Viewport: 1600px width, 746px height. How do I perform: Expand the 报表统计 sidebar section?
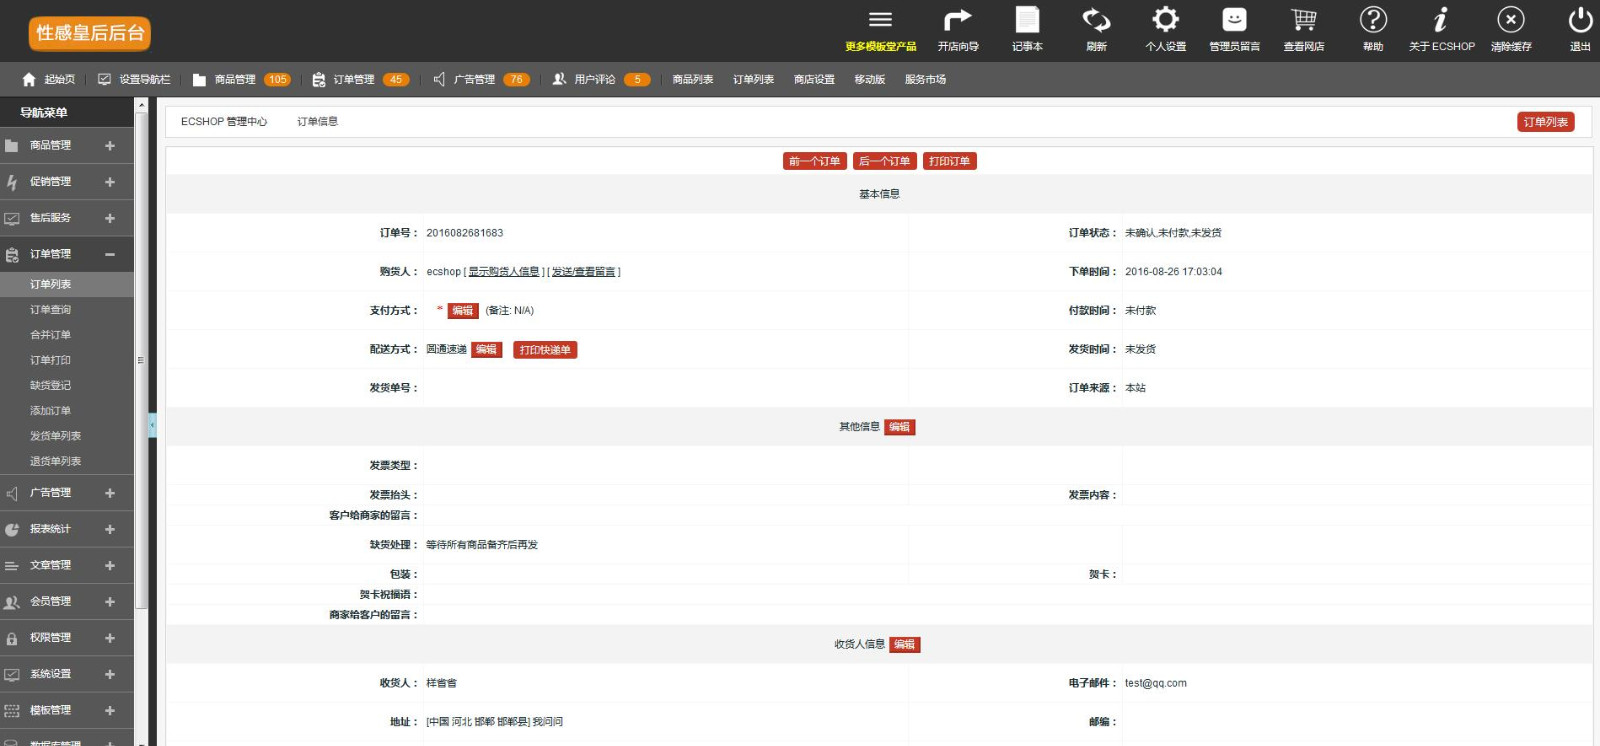coord(110,530)
